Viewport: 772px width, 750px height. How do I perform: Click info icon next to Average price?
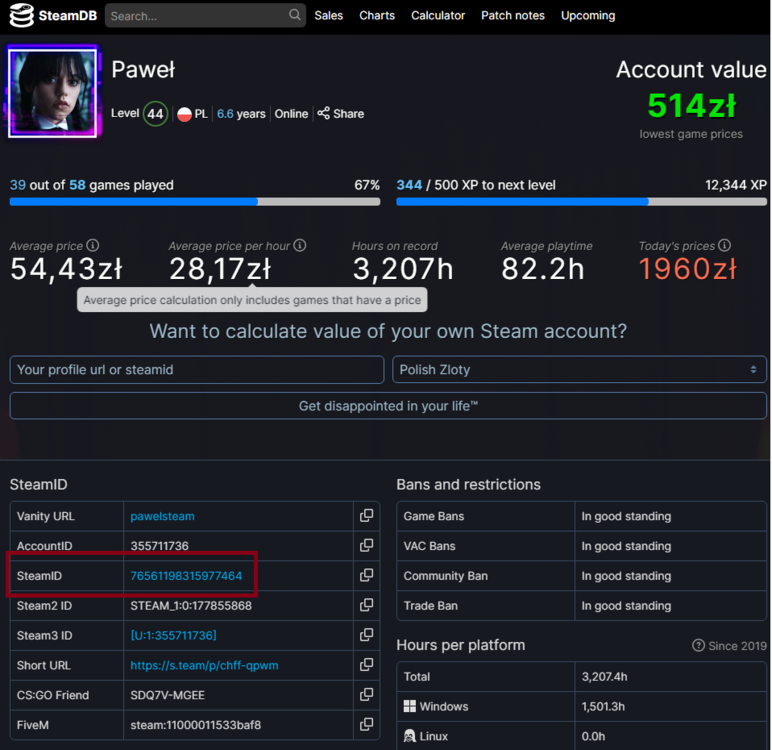click(93, 245)
